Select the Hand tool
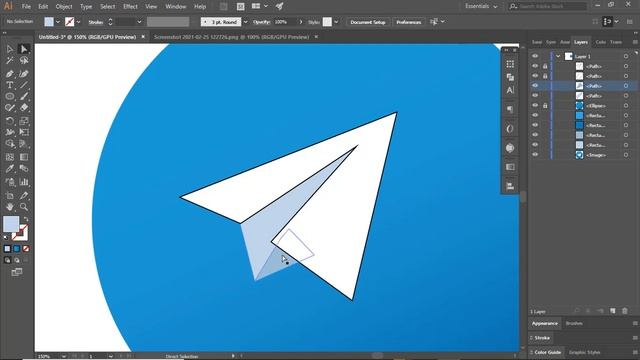 pos(10,207)
